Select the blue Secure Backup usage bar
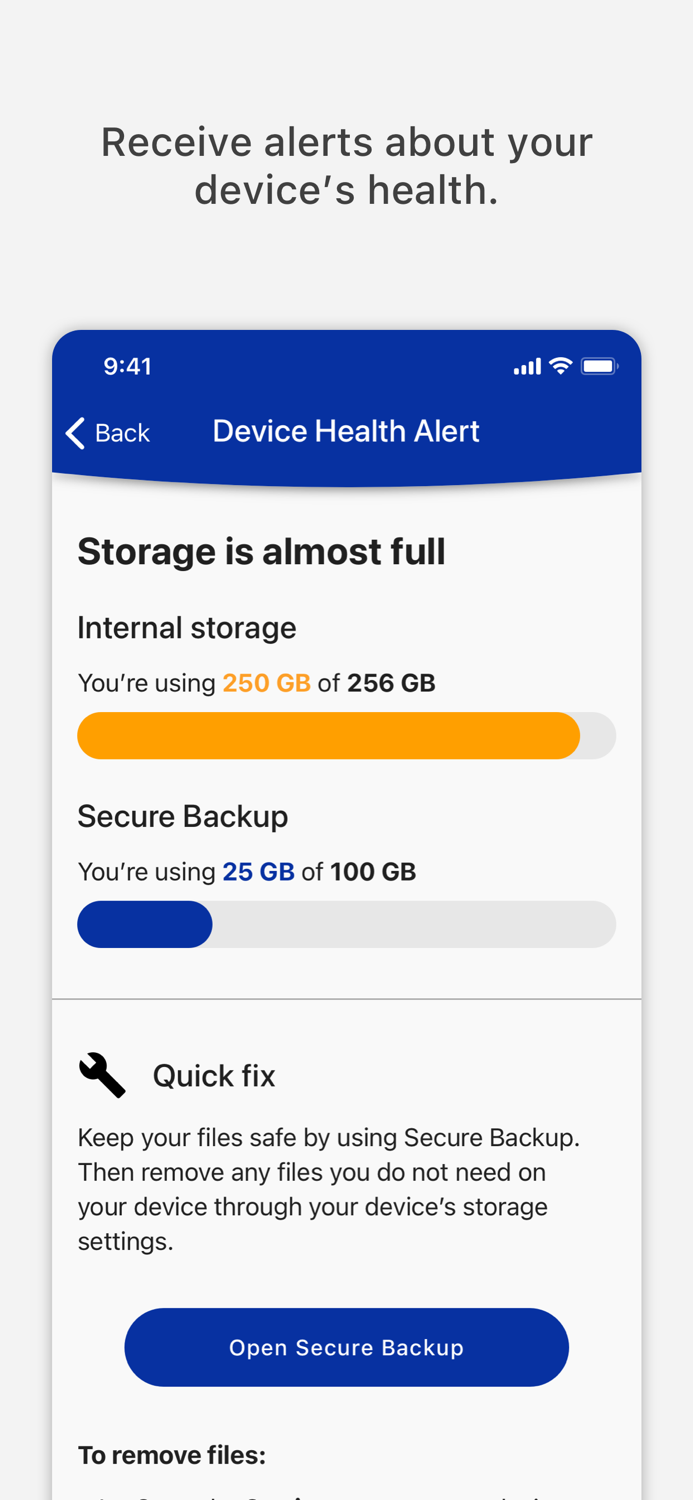The width and height of the screenshot is (693, 1500). tap(145, 923)
